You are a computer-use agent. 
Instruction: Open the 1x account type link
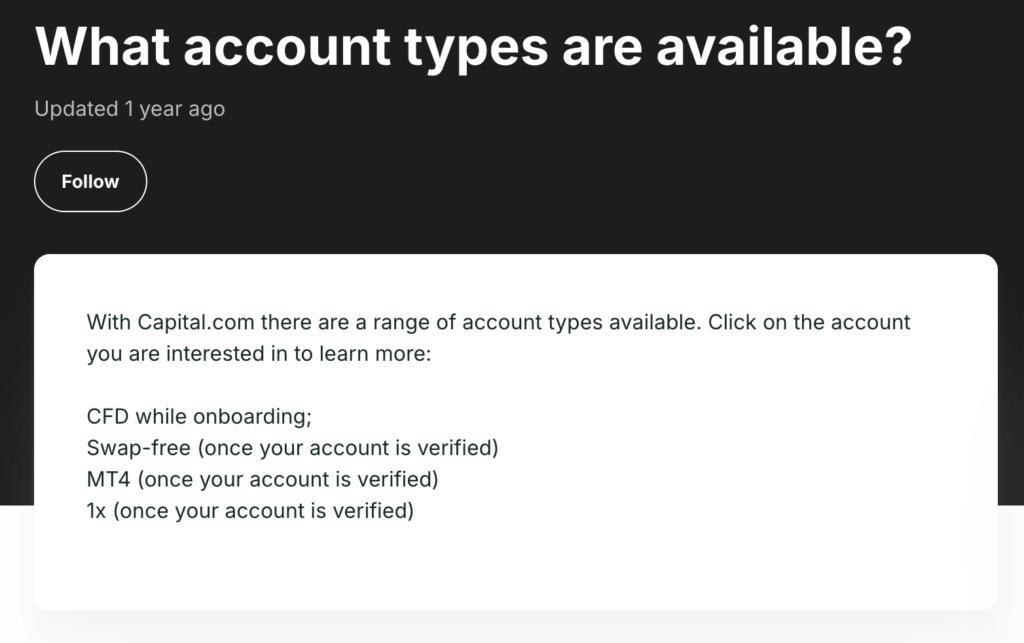coord(97,512)
